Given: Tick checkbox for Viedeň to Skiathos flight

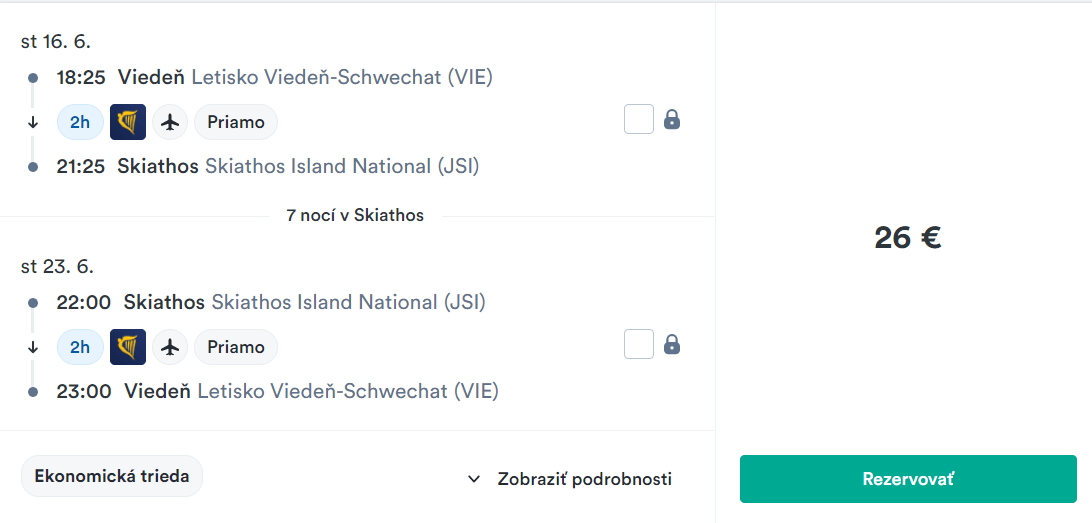Looking at the screenshot, I should [639, 119].
